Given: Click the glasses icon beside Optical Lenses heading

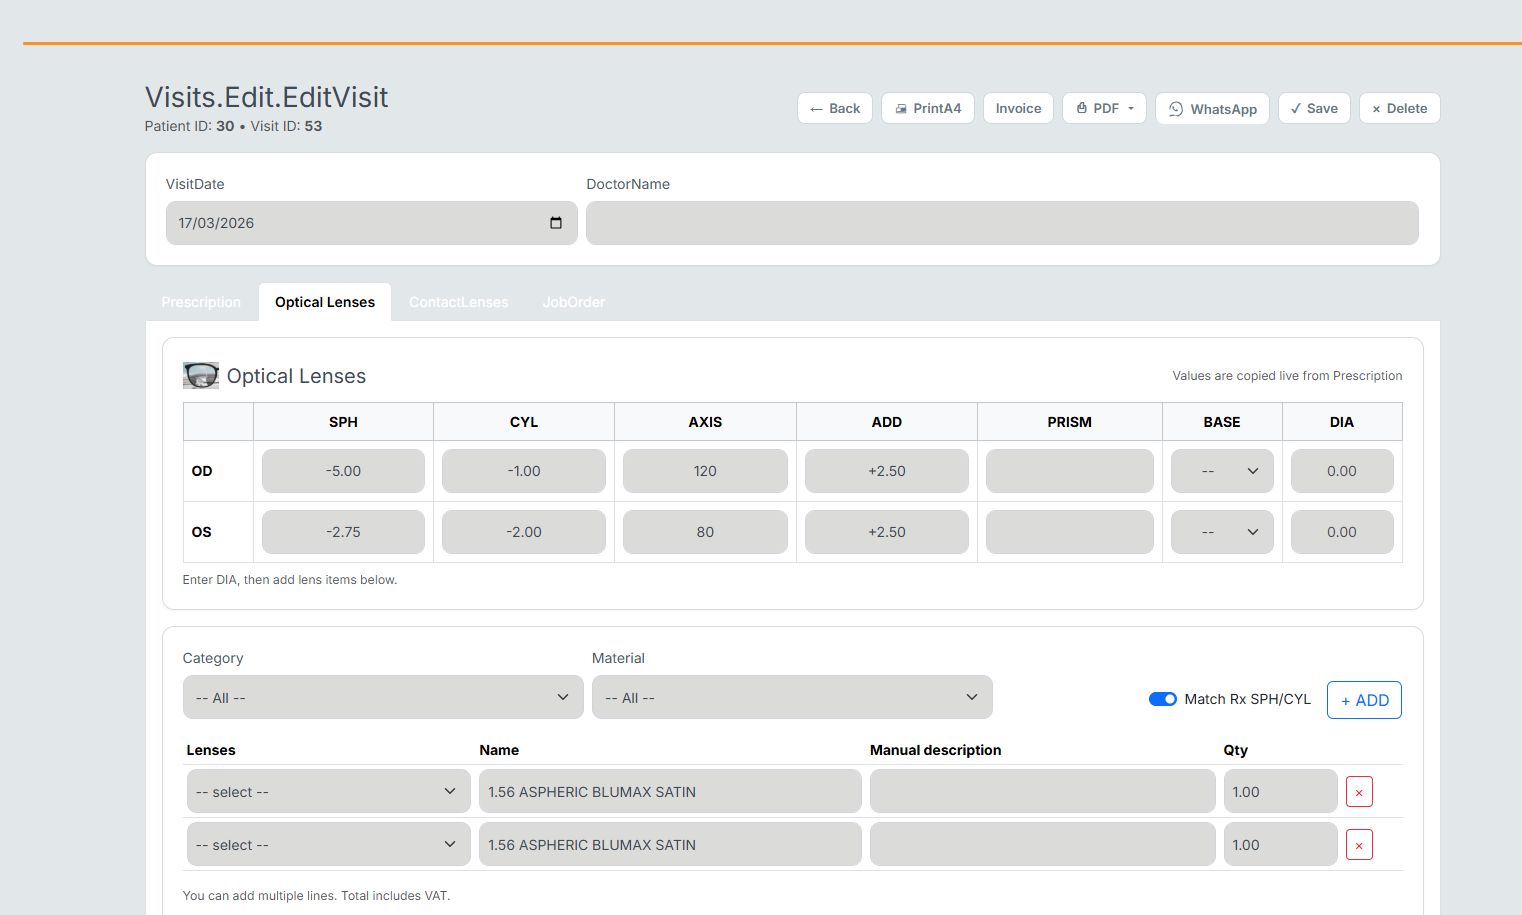Looking at the screenshot, I should click(x=201, y=376).
